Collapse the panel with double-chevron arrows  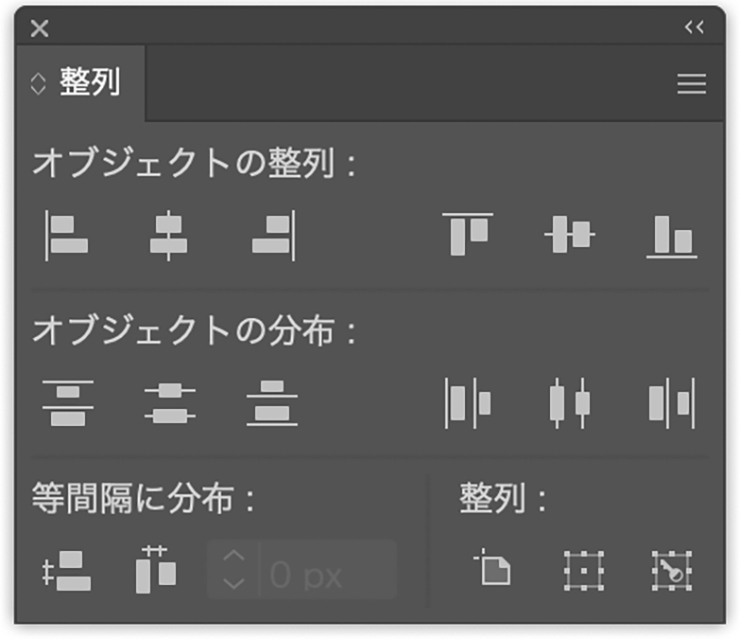694,28
